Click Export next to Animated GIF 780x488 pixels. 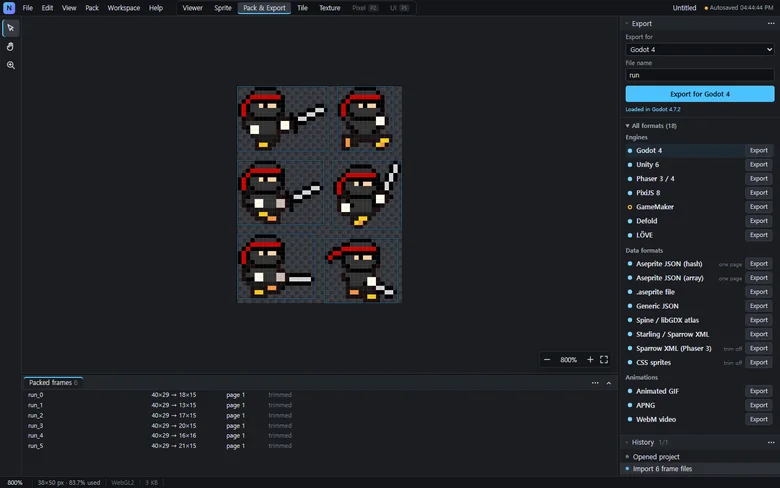point(759,391)
